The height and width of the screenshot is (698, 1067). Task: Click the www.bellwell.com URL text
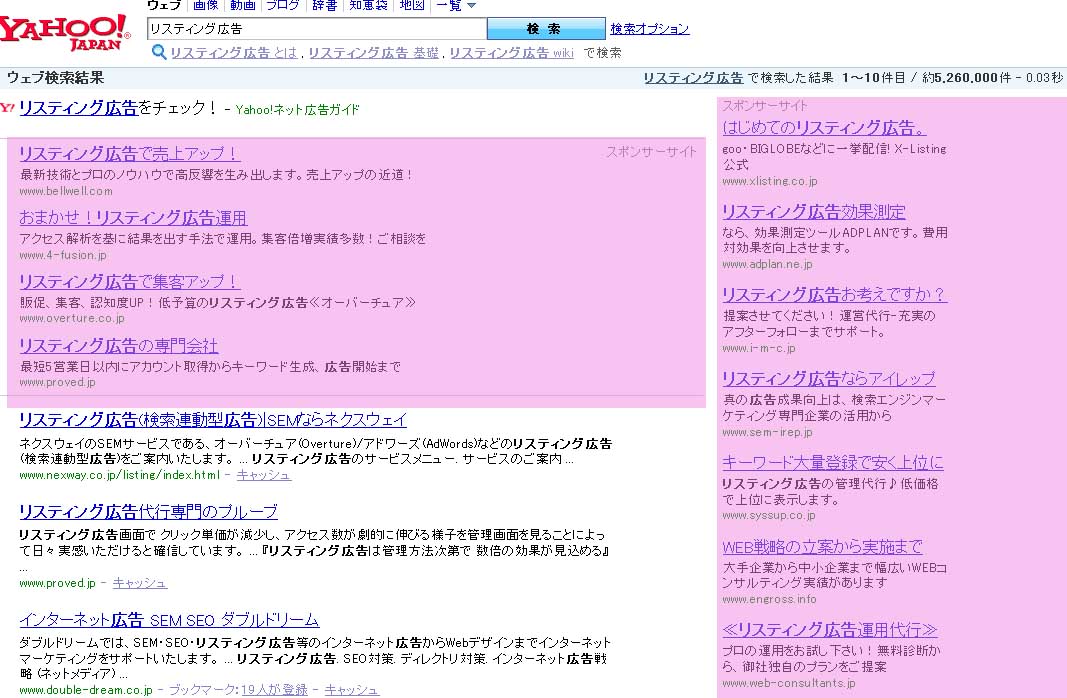click(66, 191)
